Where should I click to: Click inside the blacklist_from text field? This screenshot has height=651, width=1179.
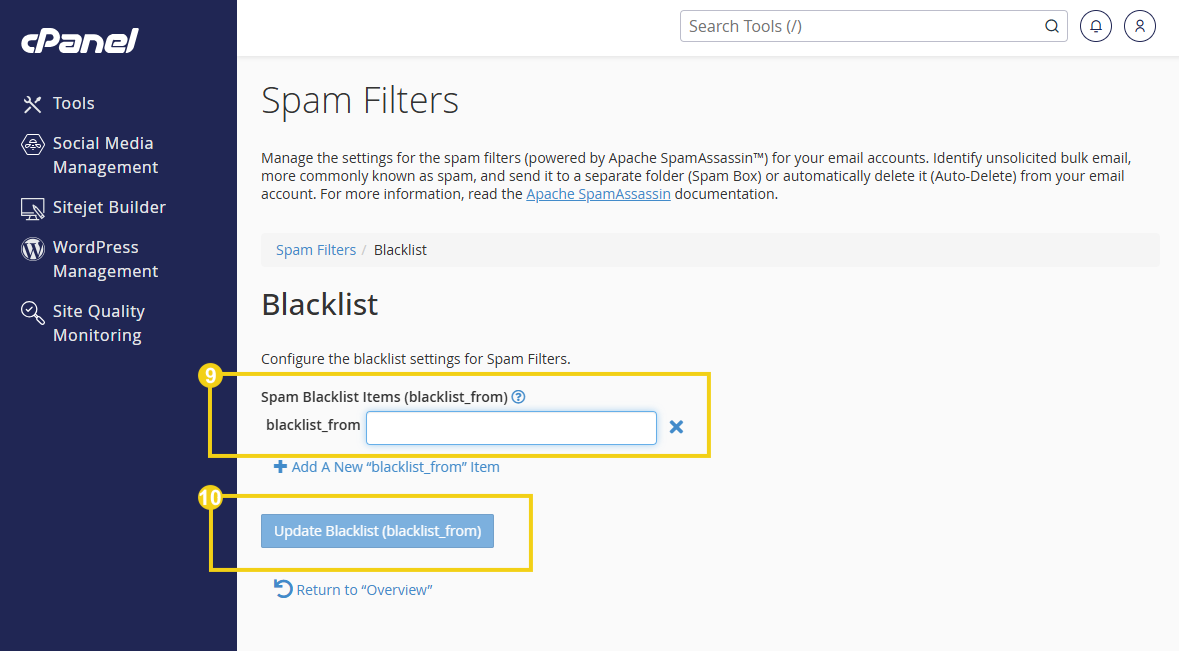(510, 427)
